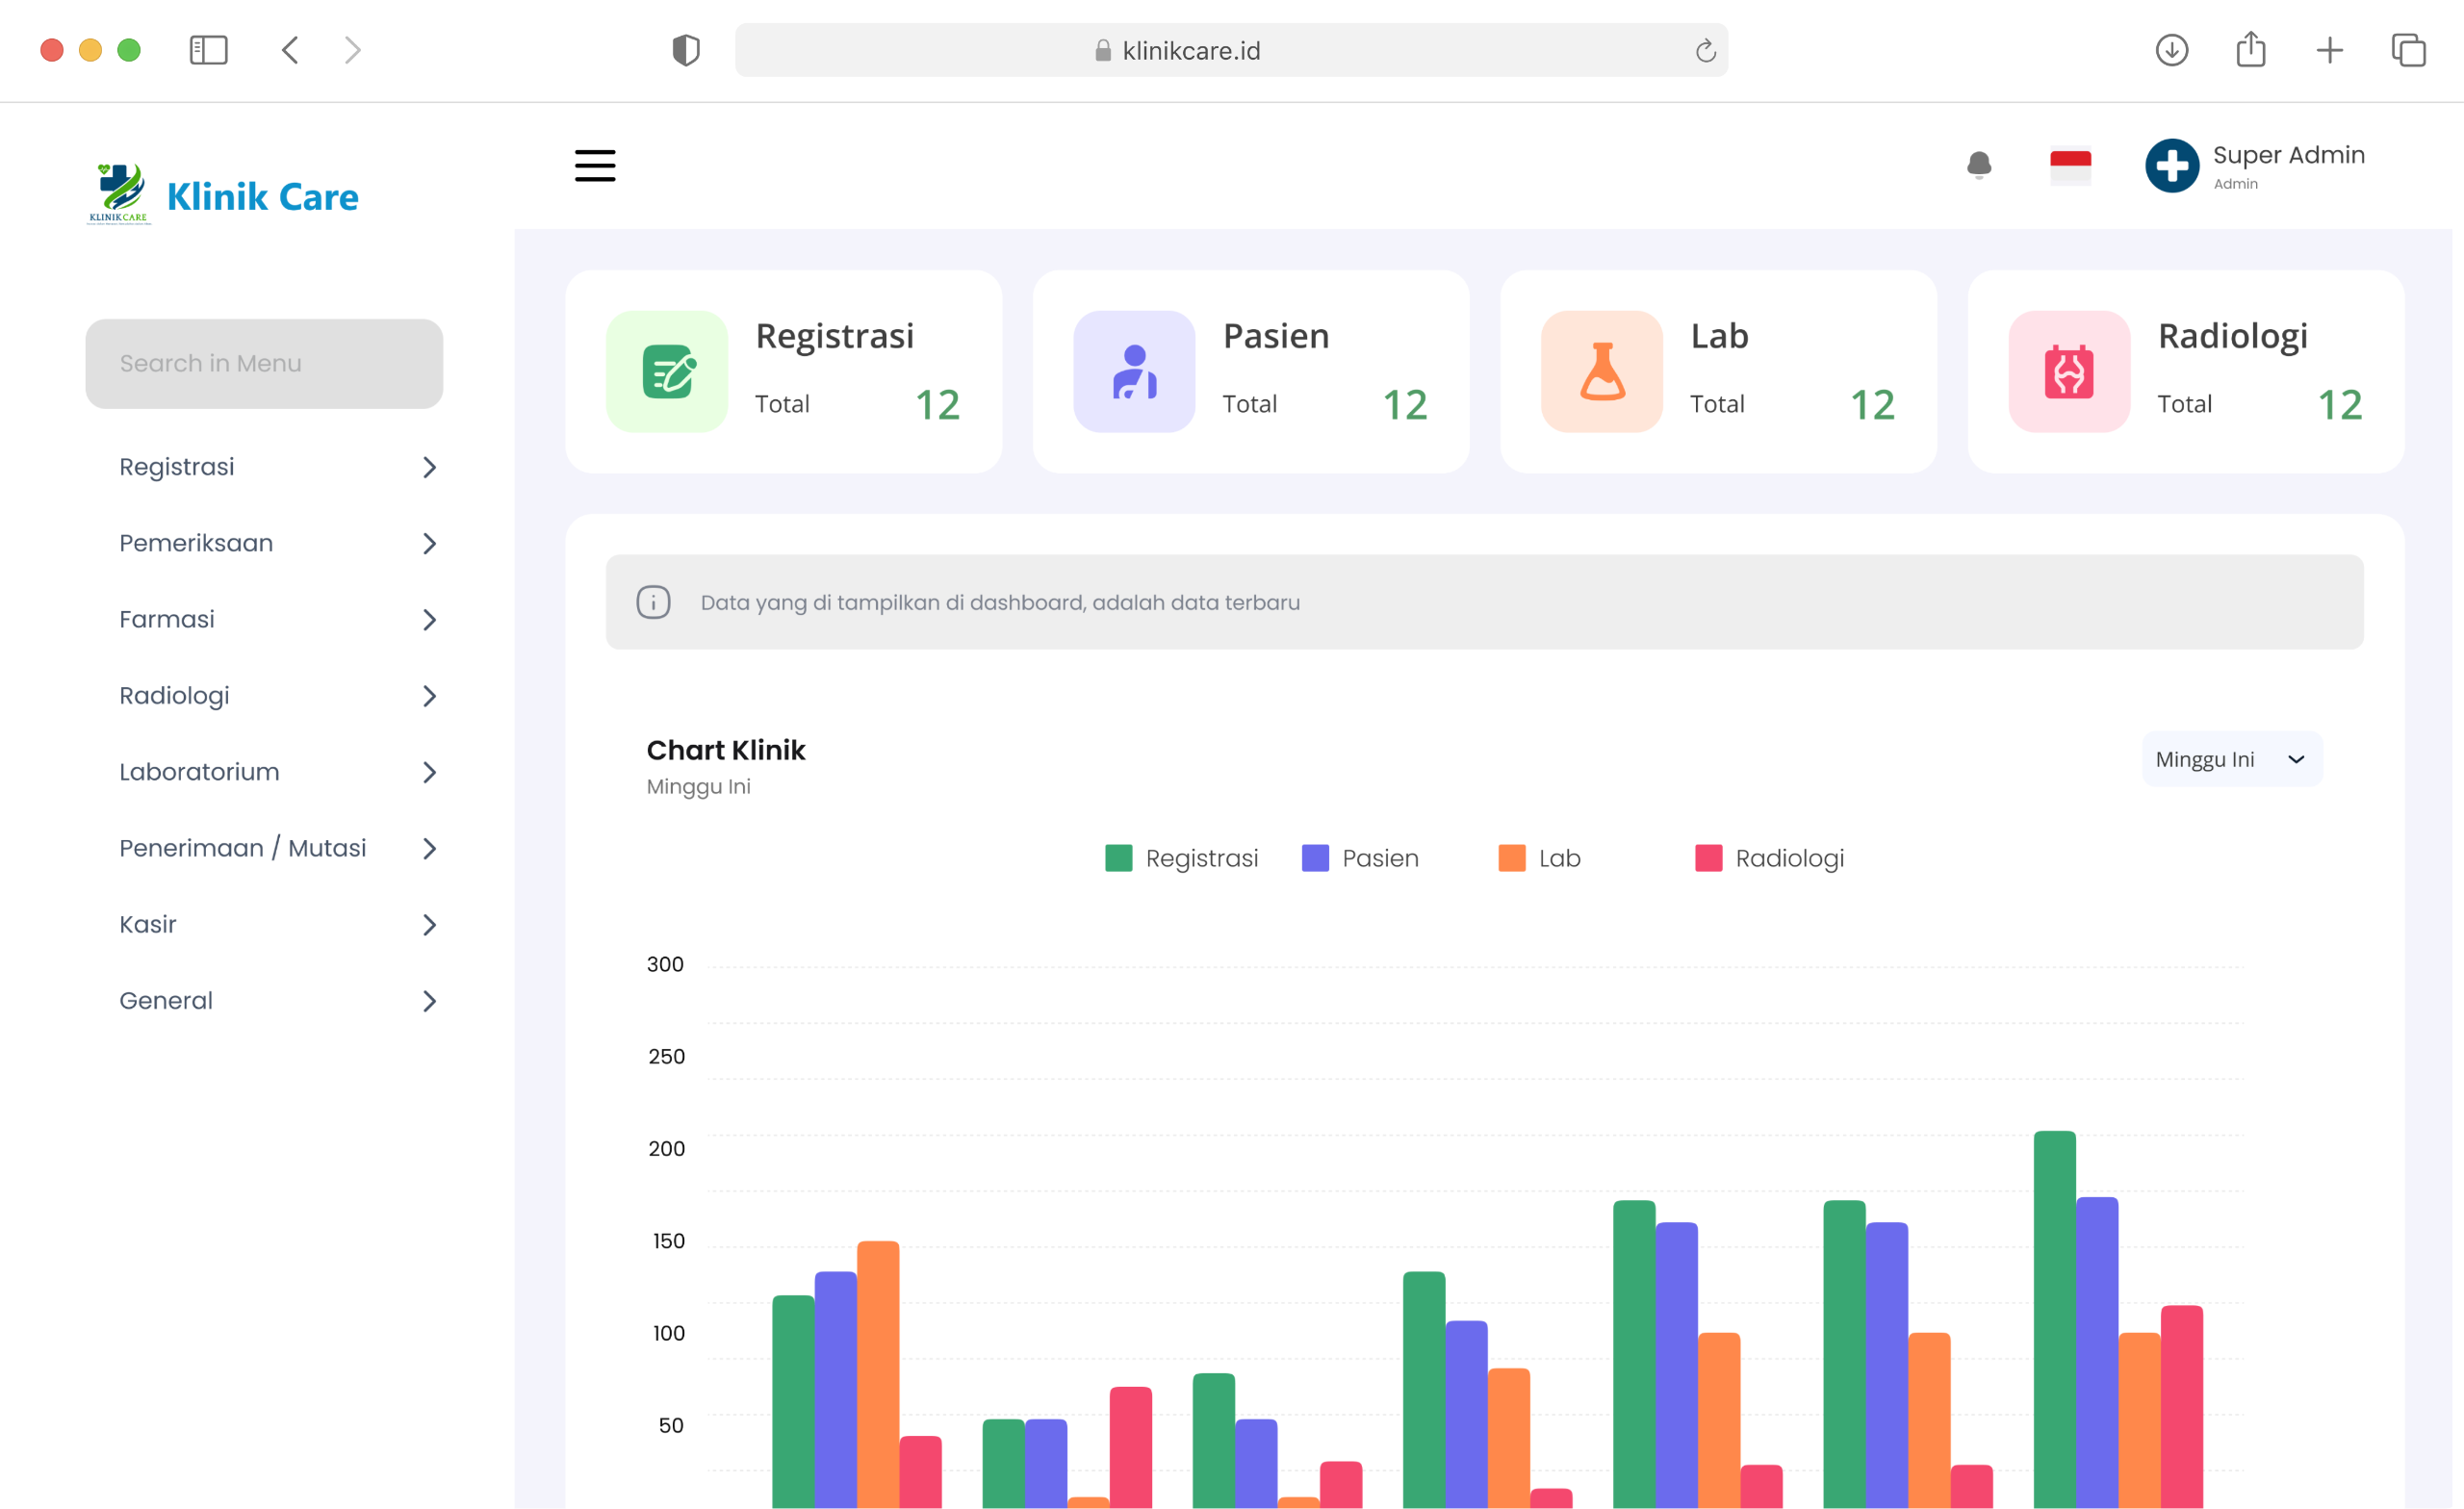This screenshot has width=2464, height=1509.
Task: Toggle Registrasi series in chart legend
Action: point(1182,858)
